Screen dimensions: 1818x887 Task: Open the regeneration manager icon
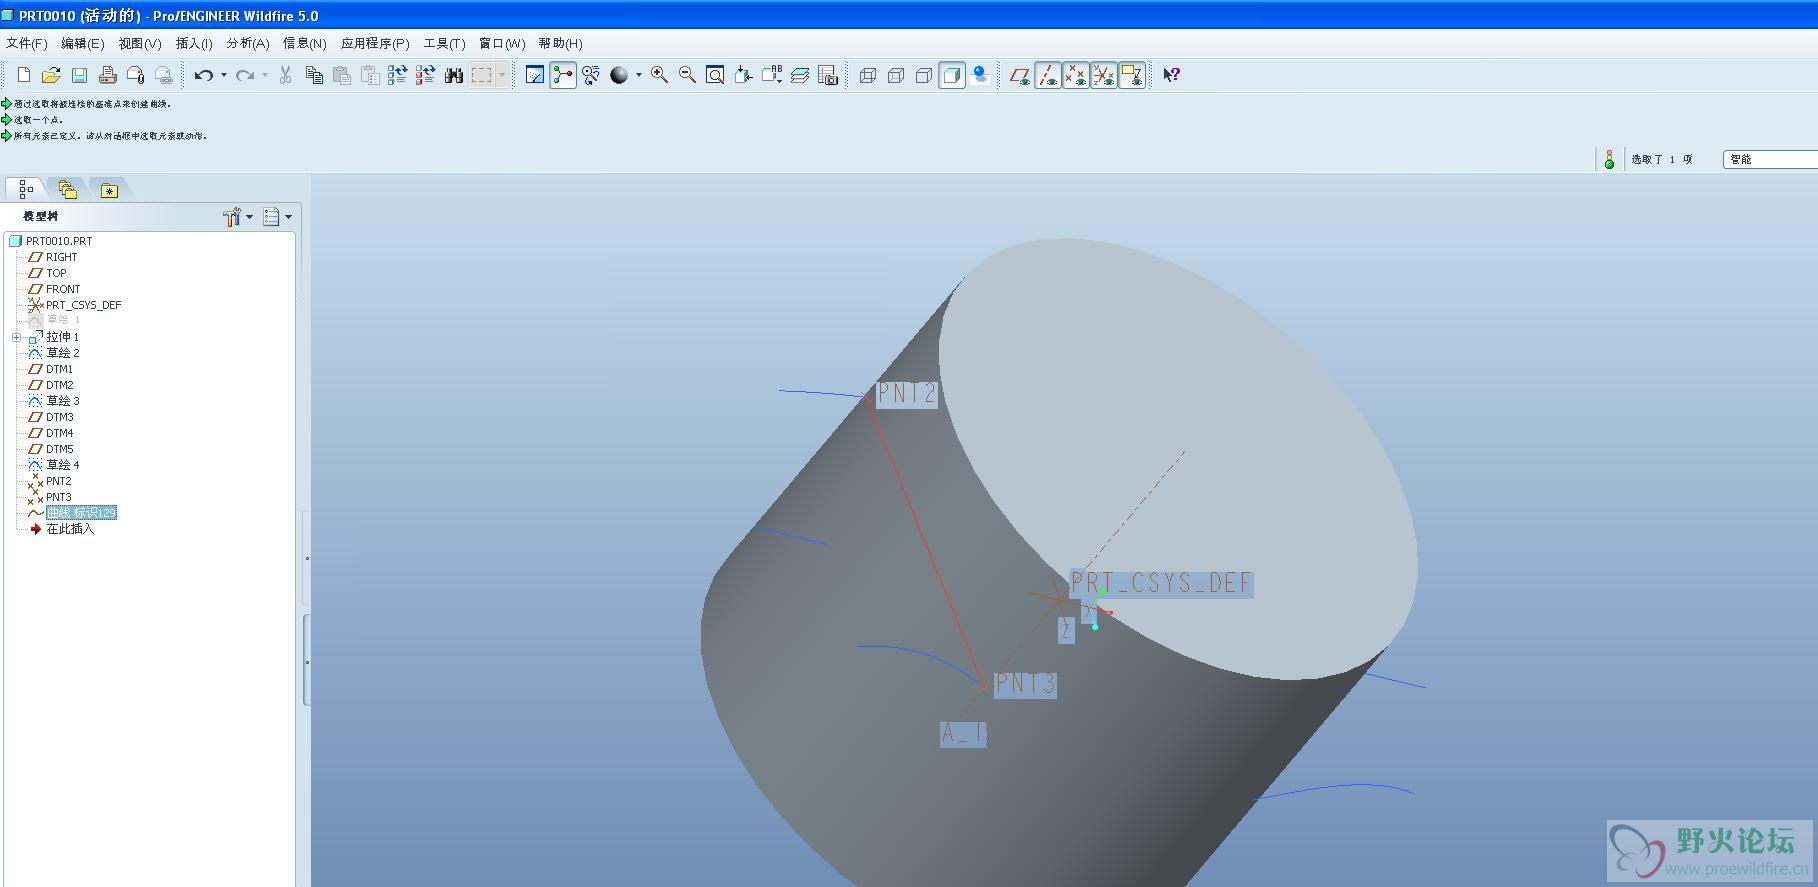(x=426, y=75)
